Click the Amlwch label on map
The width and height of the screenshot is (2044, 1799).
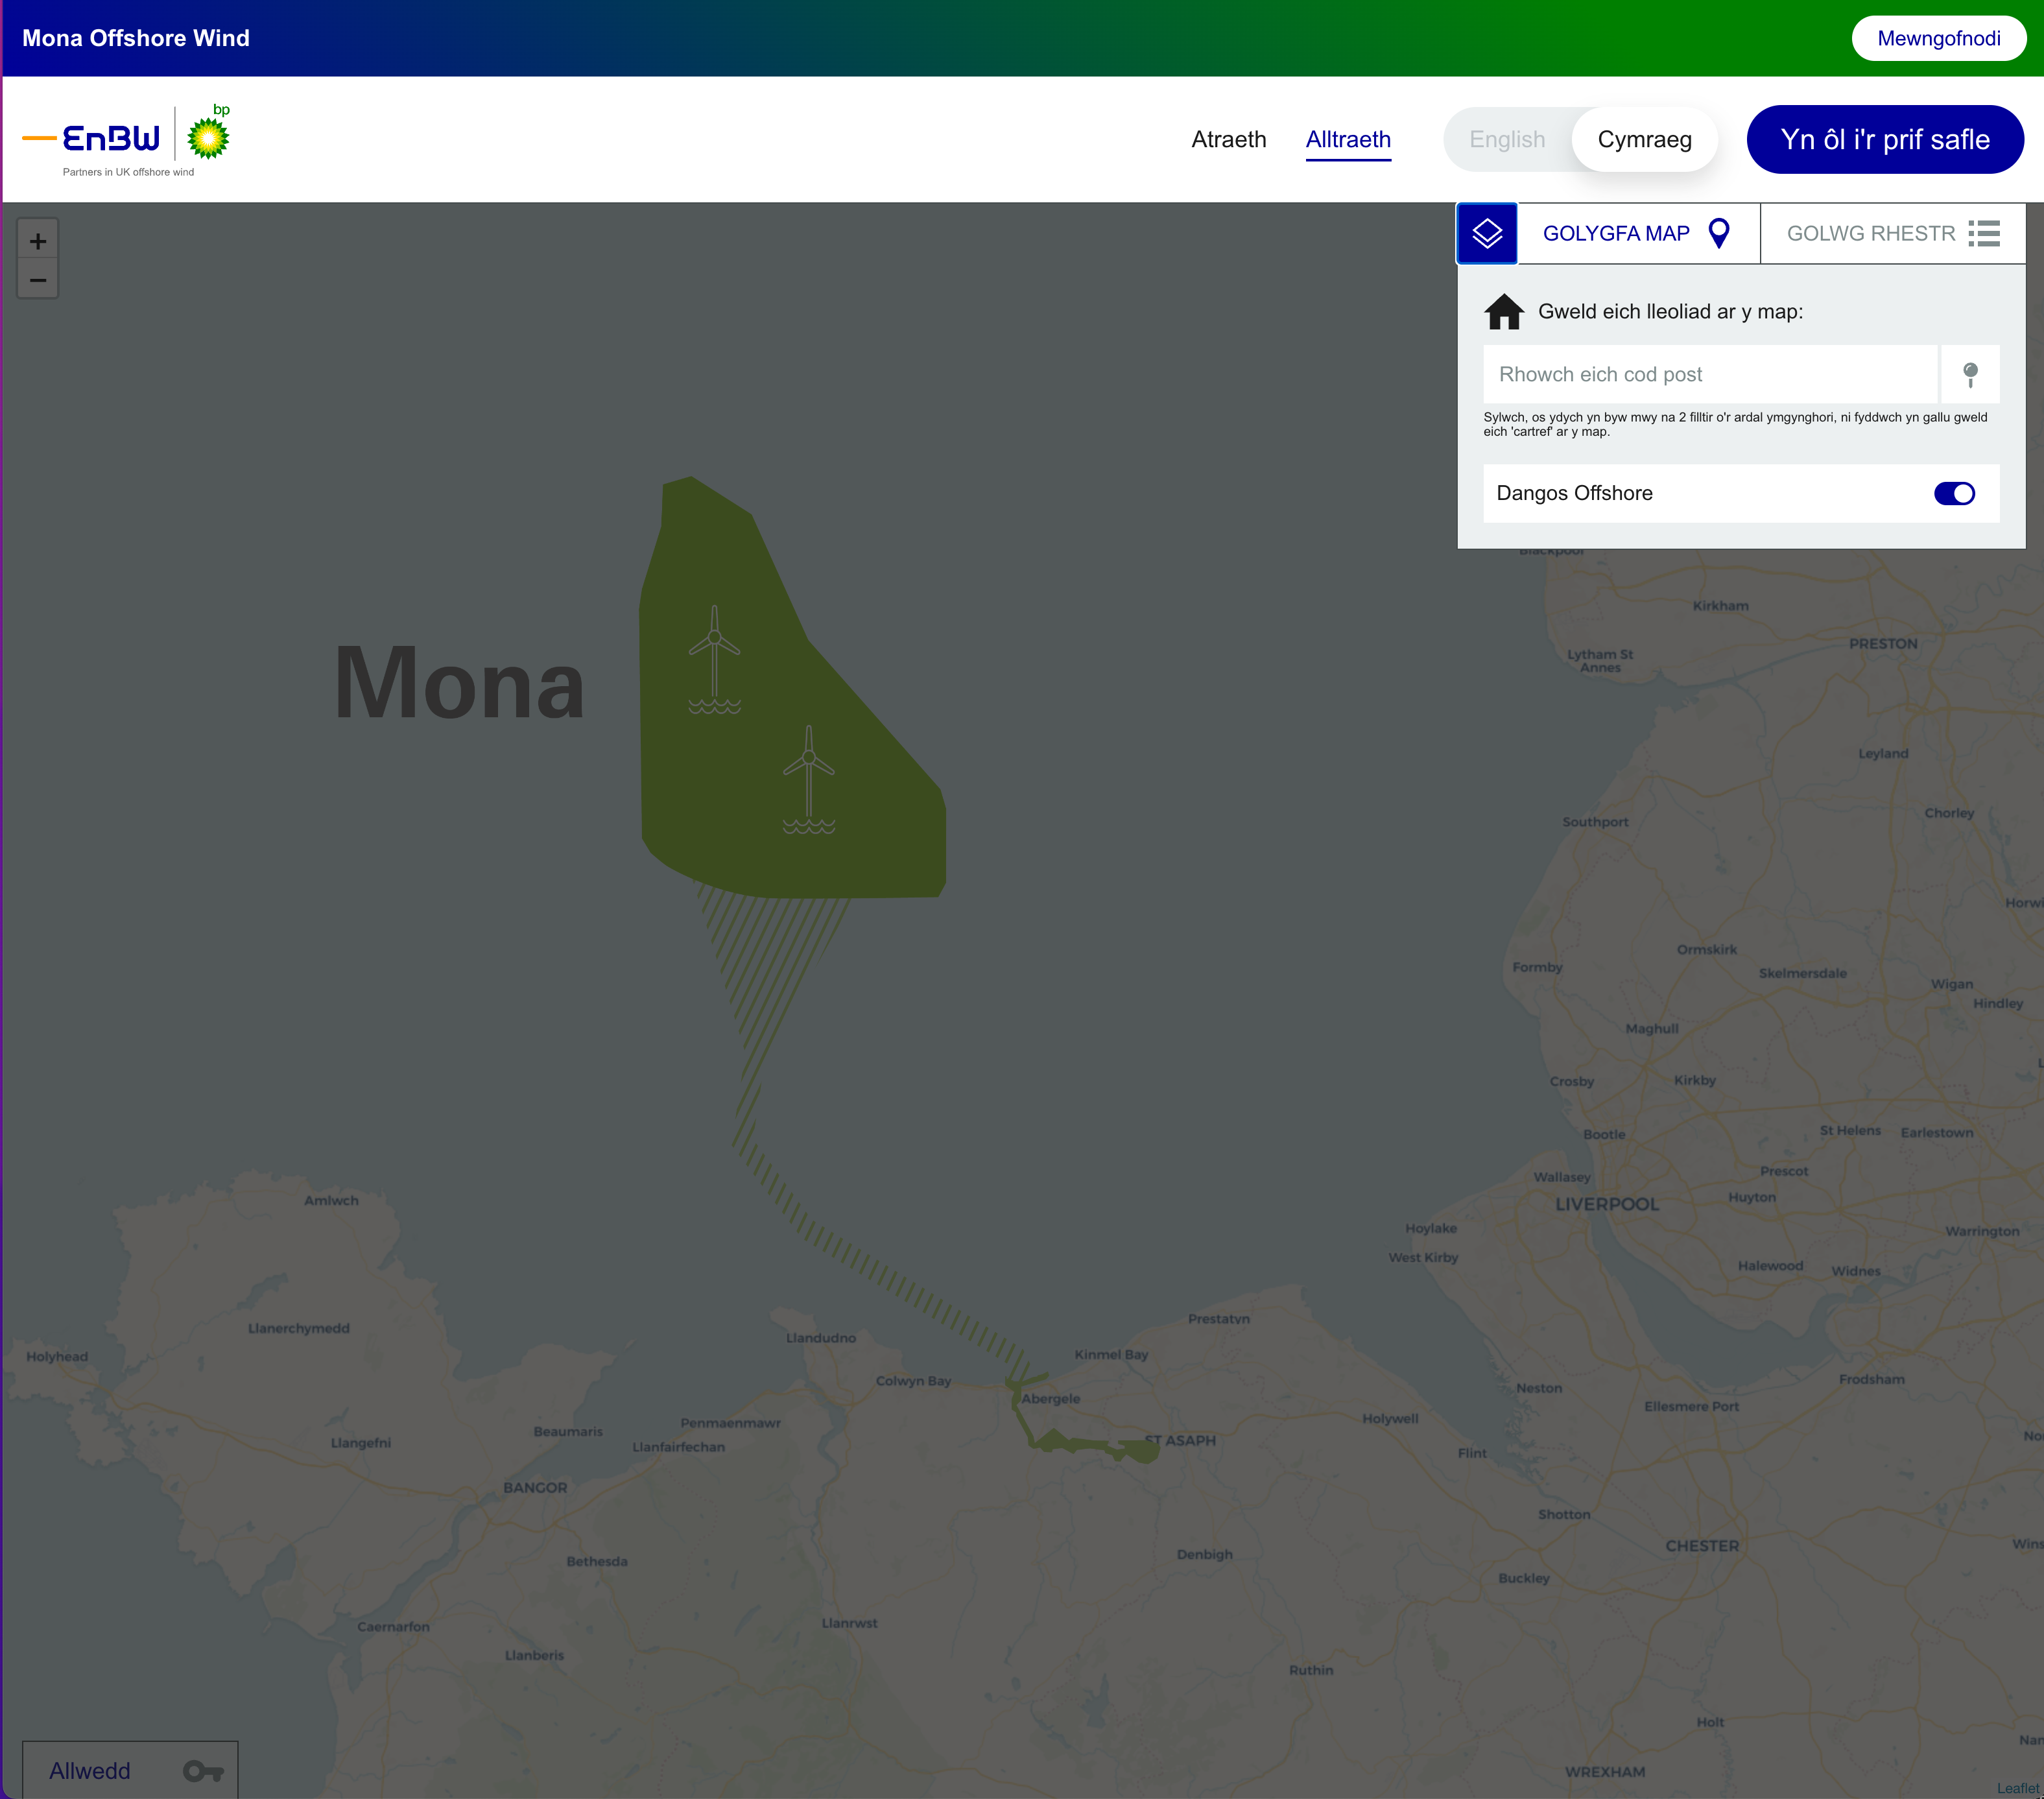coord(331,1201)
